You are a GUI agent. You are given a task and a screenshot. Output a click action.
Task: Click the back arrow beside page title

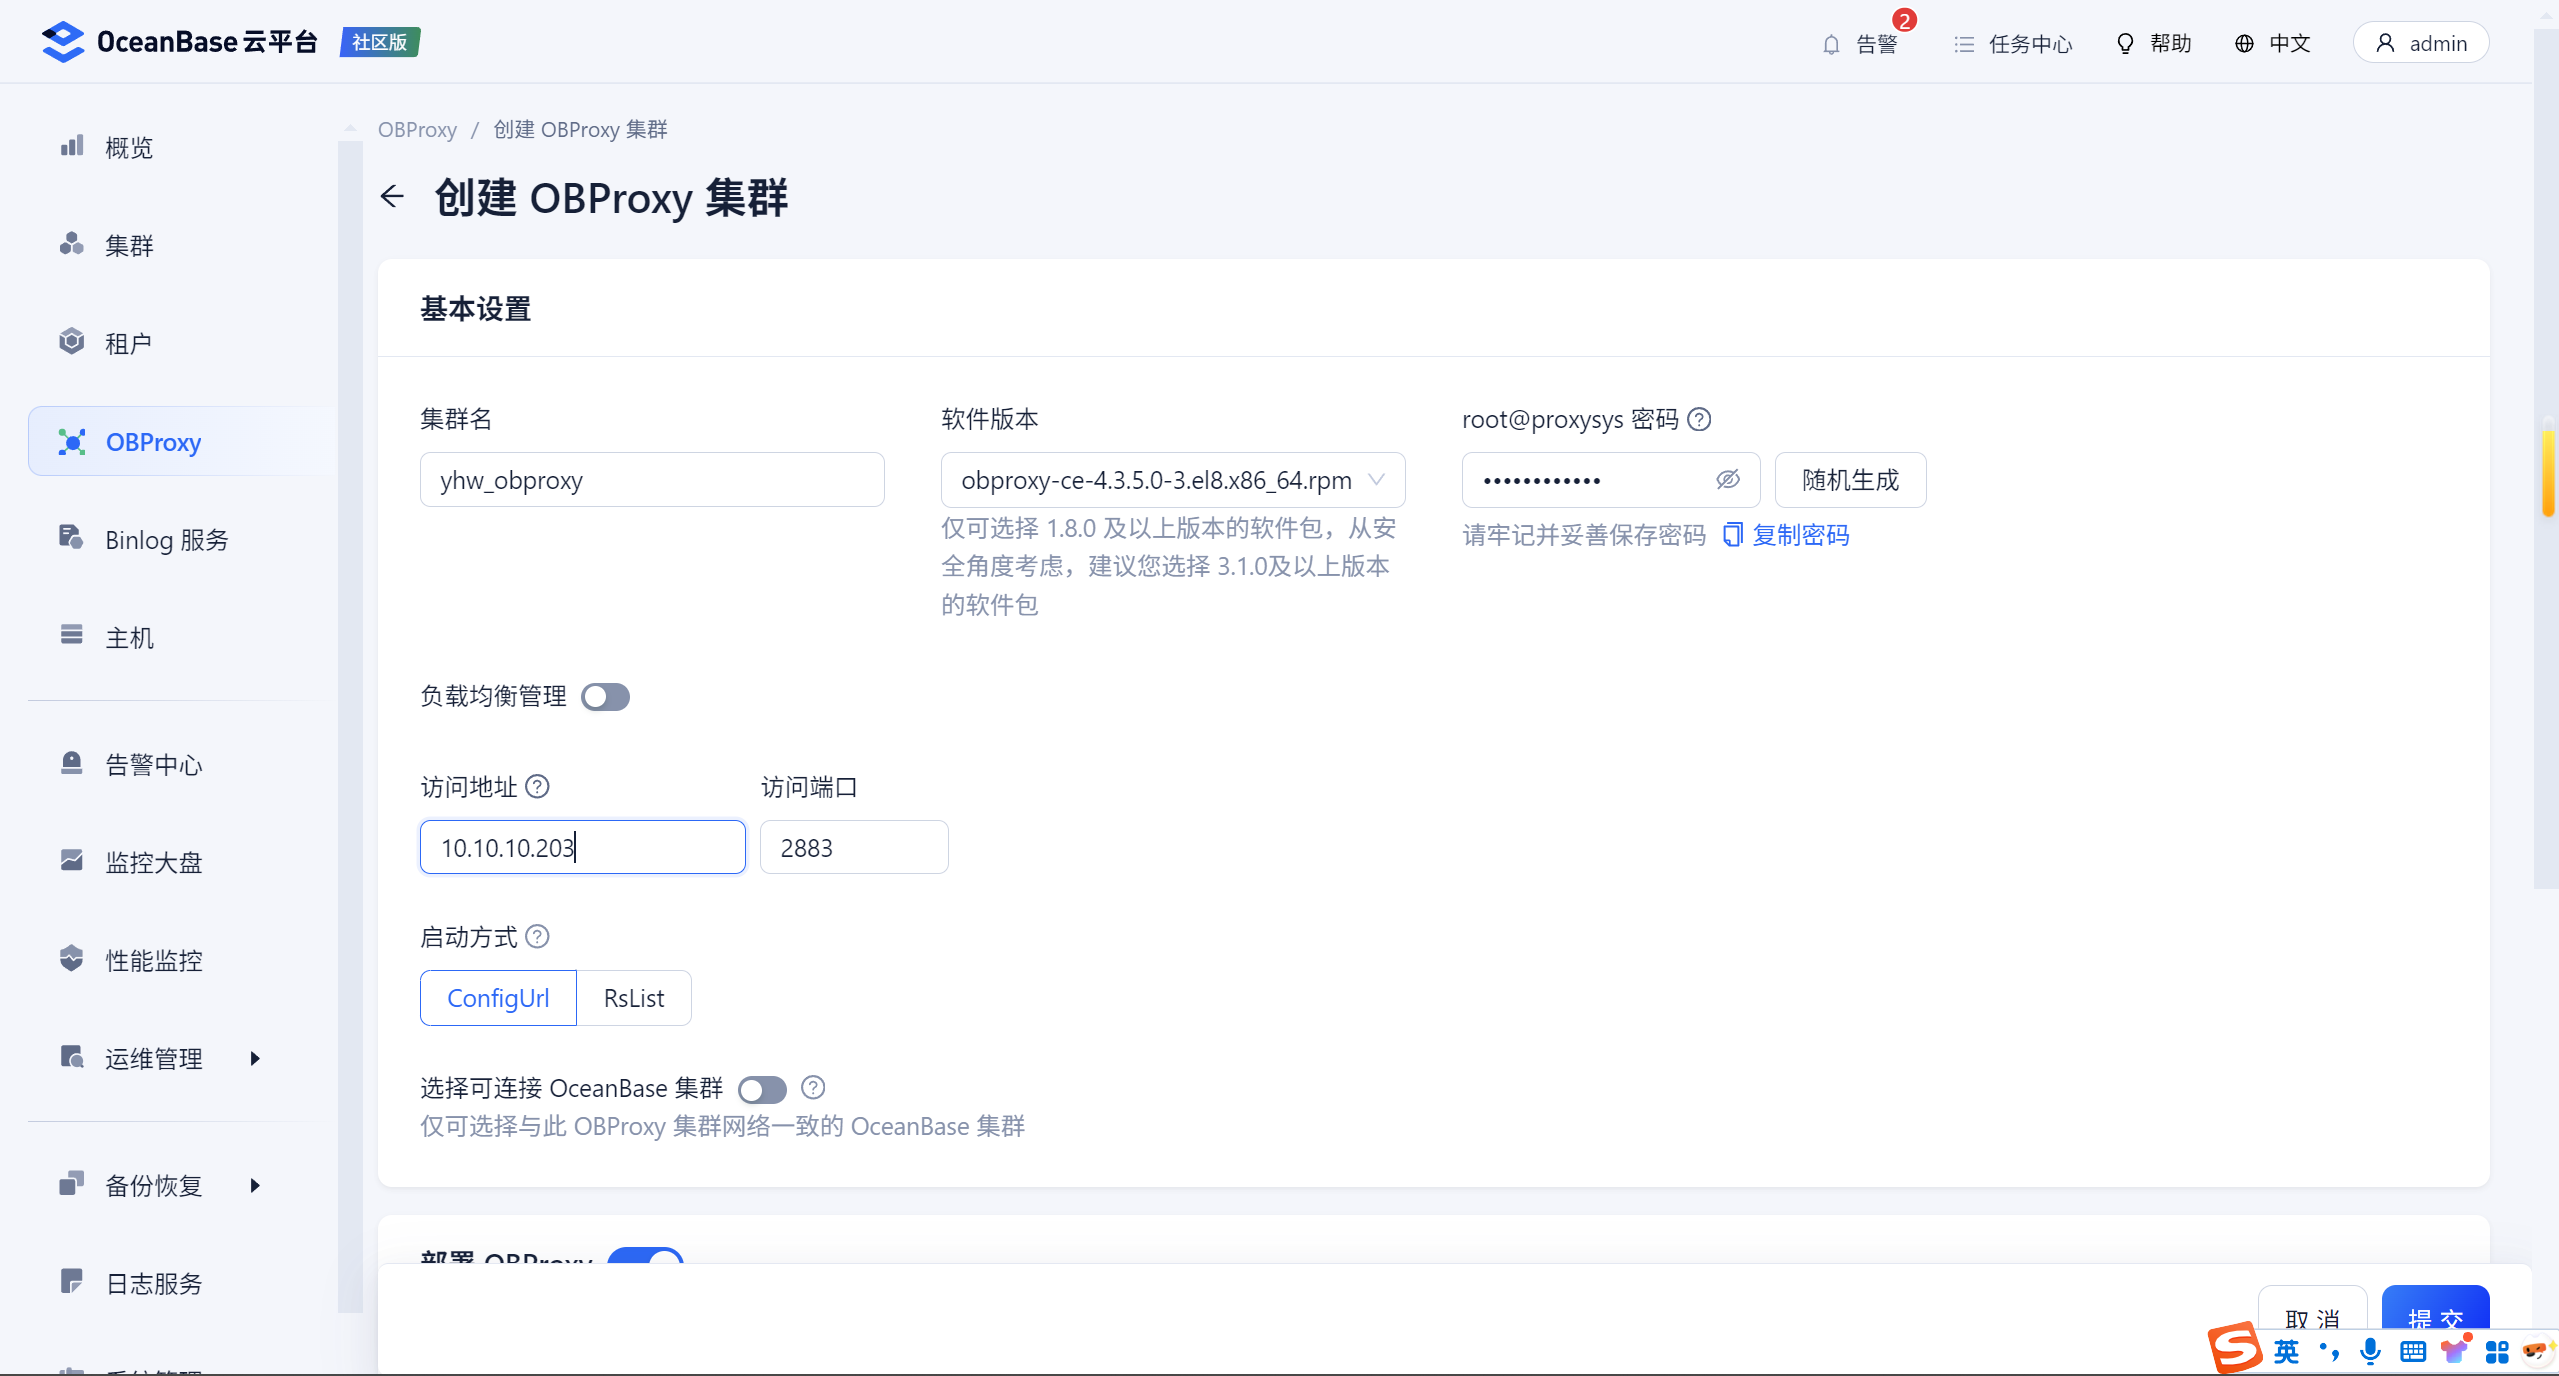point(392,196)
